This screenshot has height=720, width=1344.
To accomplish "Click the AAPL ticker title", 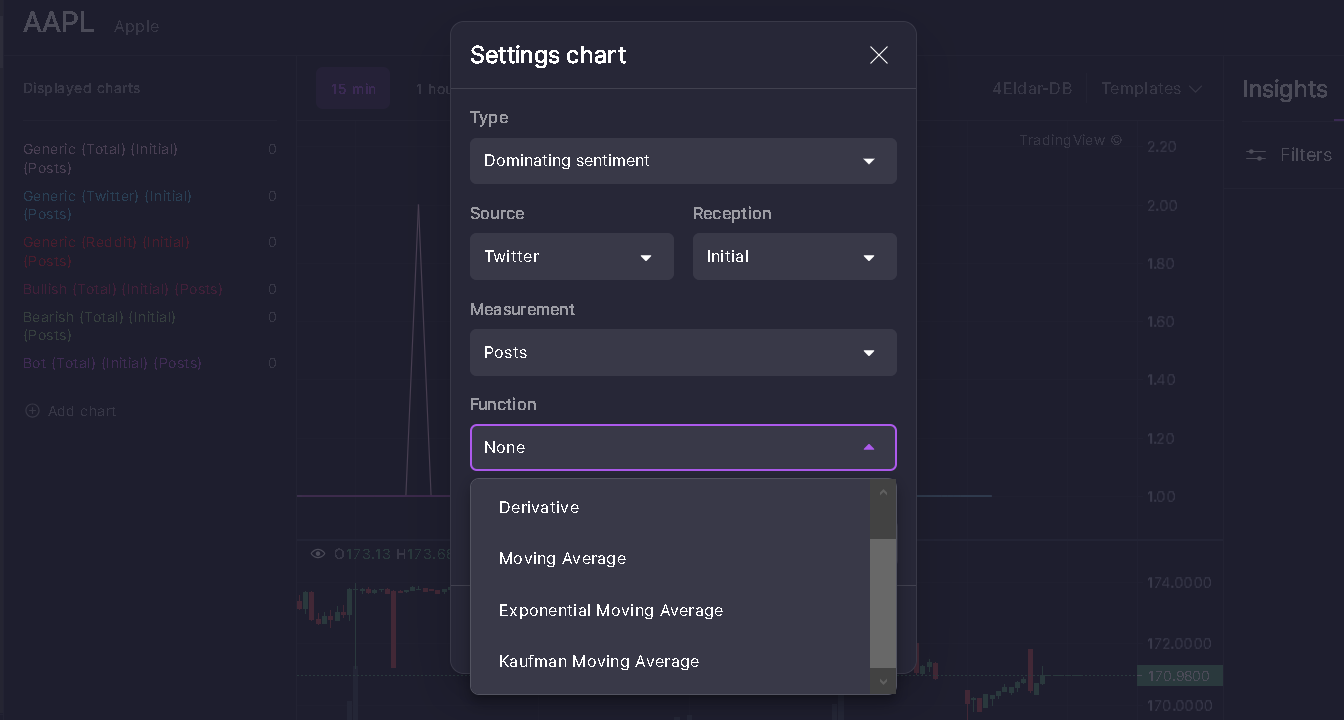I will tap(59, 22).
